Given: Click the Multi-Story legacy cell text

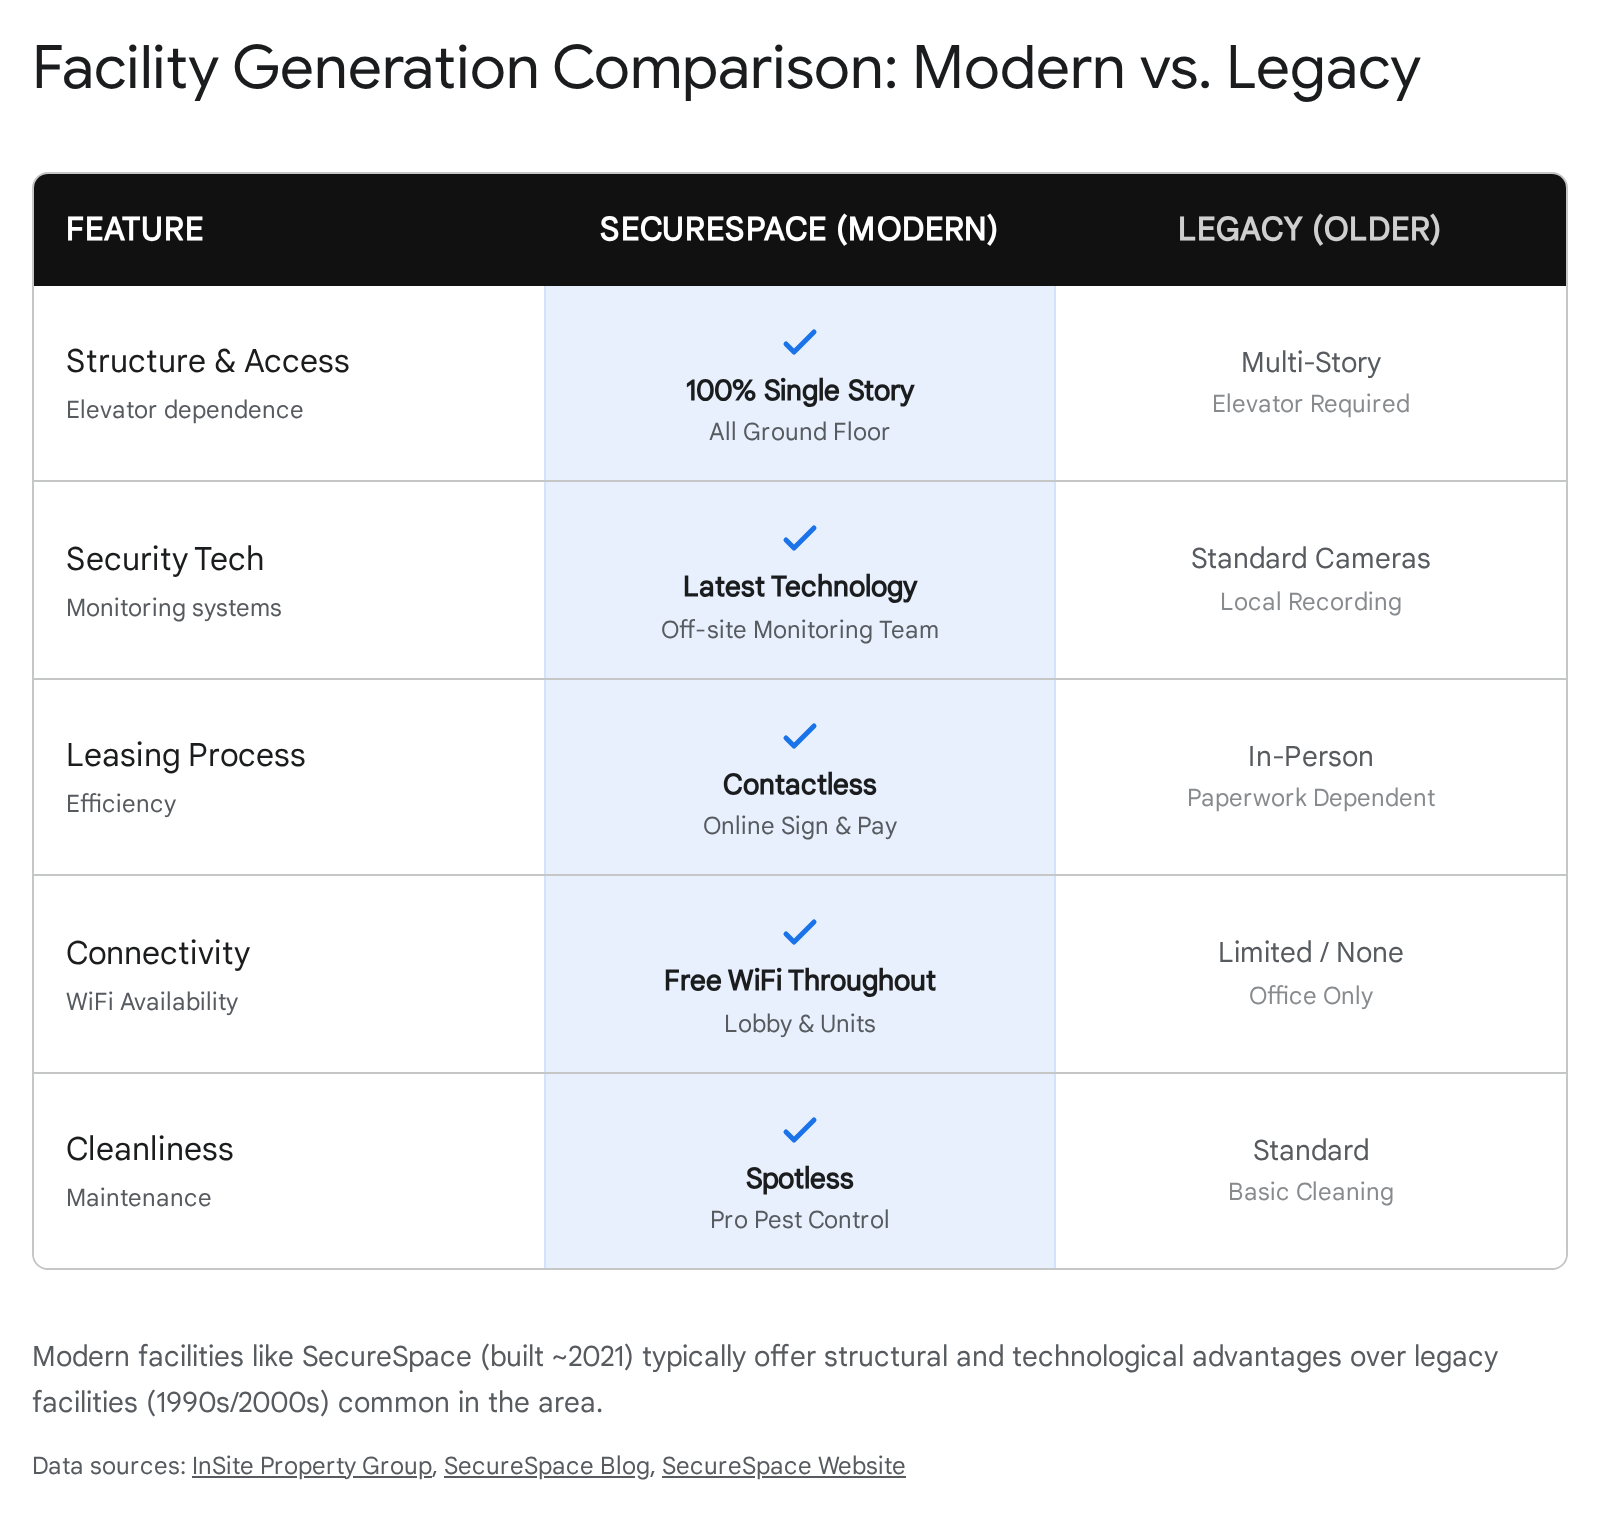Looking at the screenshot, I should click(x=1310, y=362).
